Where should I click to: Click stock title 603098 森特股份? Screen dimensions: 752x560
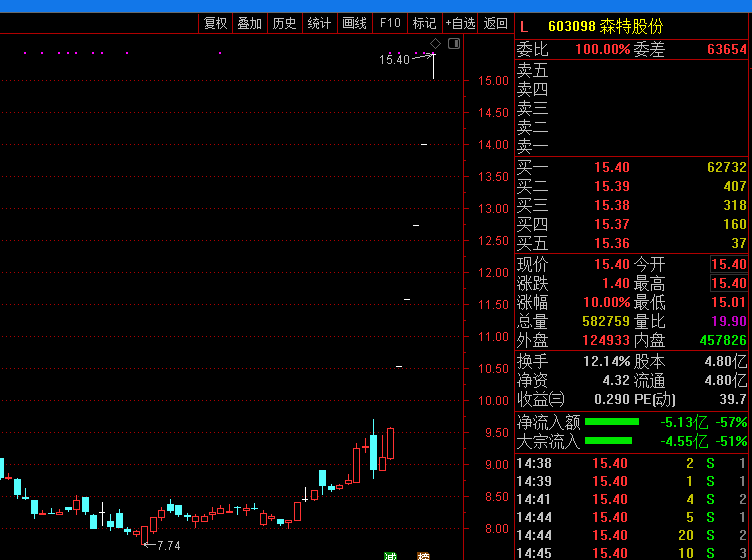(x=605, y=26)
